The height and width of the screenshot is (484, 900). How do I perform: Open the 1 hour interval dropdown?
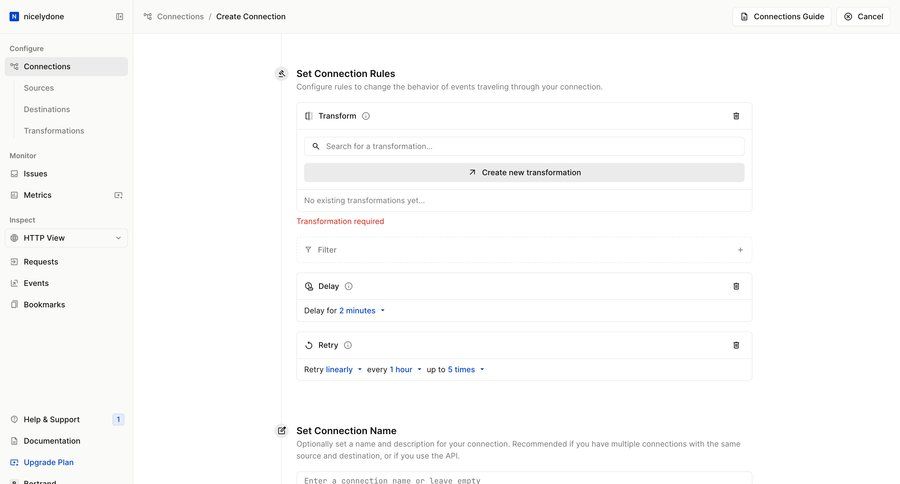pos(405,370)
